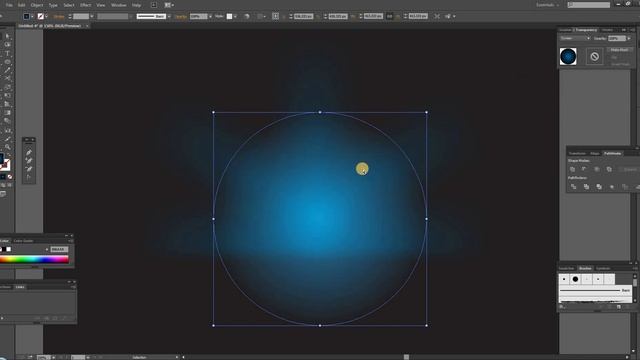Click the Crop pathfinder icon

pos(611,187)
